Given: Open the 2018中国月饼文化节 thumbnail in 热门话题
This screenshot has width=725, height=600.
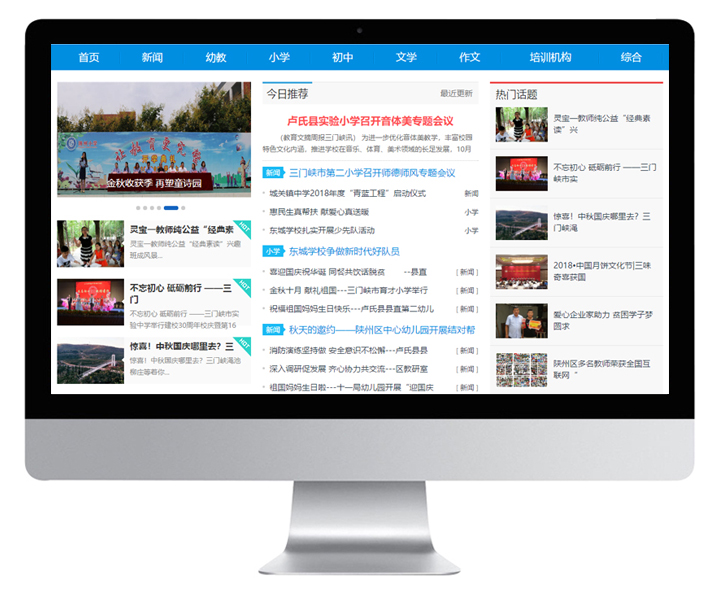Looking at the screenshot, I should (521, 271).
